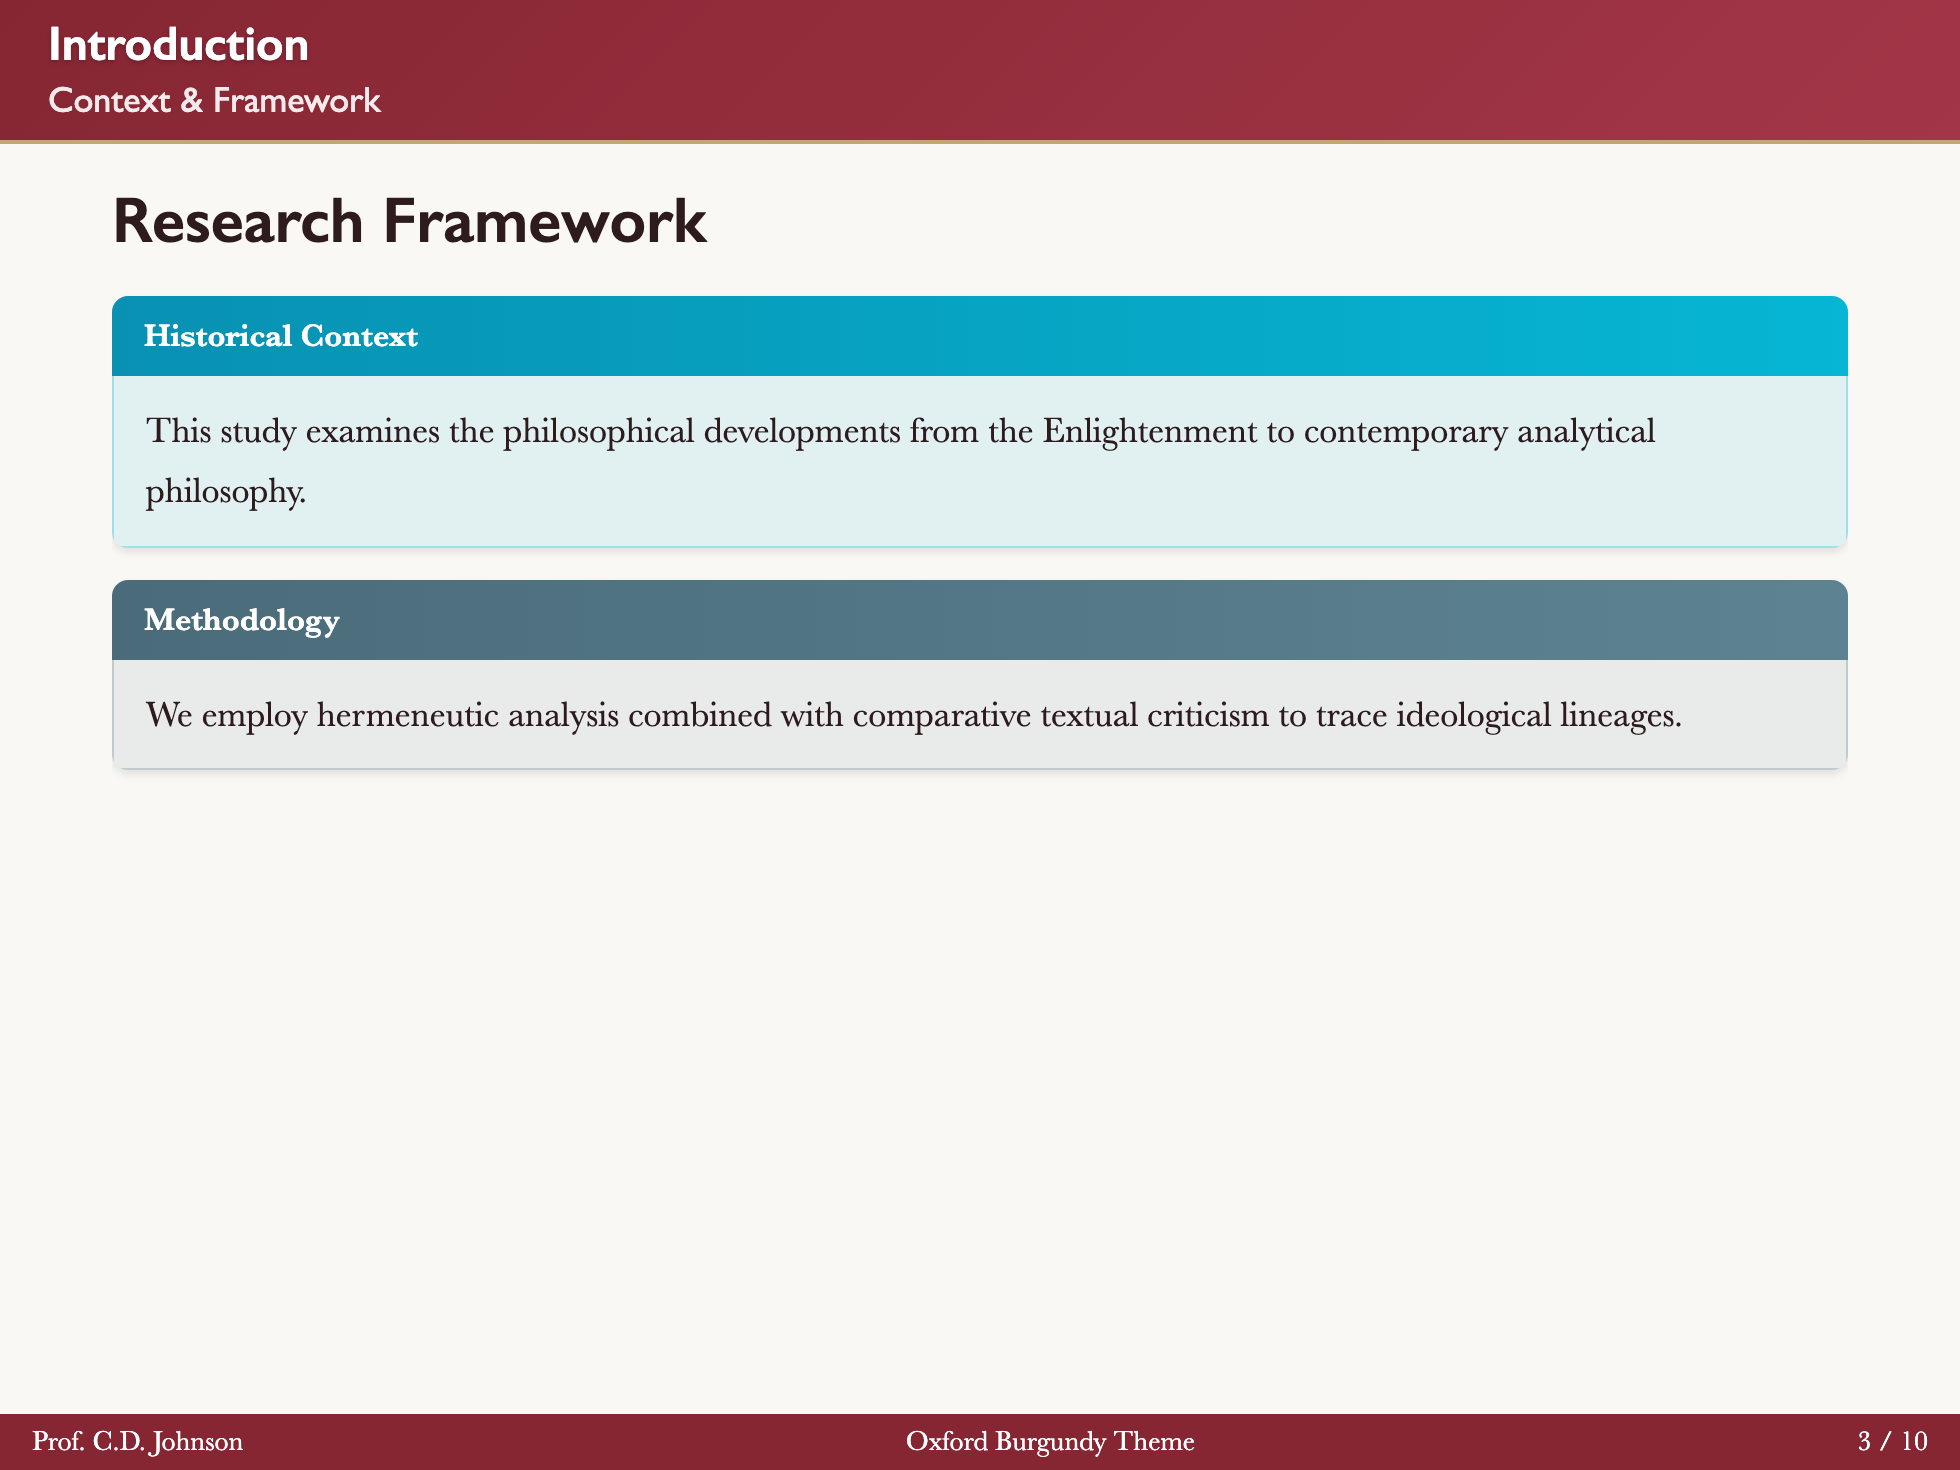Click the word philosophy. on the second line
The height and width of the screenshot is (1470, 1960).
coord(226,491)
